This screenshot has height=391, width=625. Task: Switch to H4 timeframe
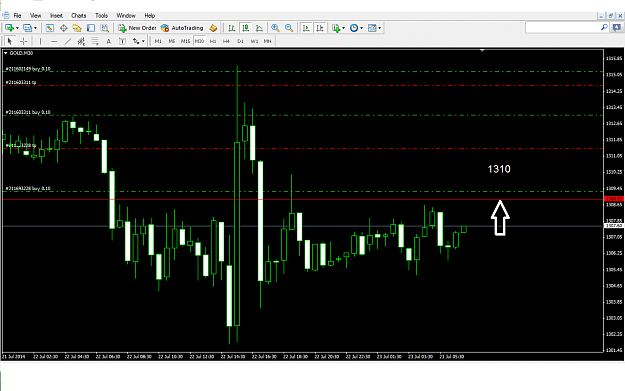[x=226, y=41]
